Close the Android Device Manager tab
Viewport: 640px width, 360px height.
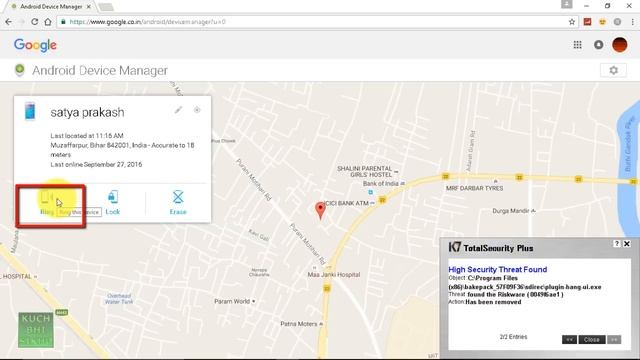[89, 7]
